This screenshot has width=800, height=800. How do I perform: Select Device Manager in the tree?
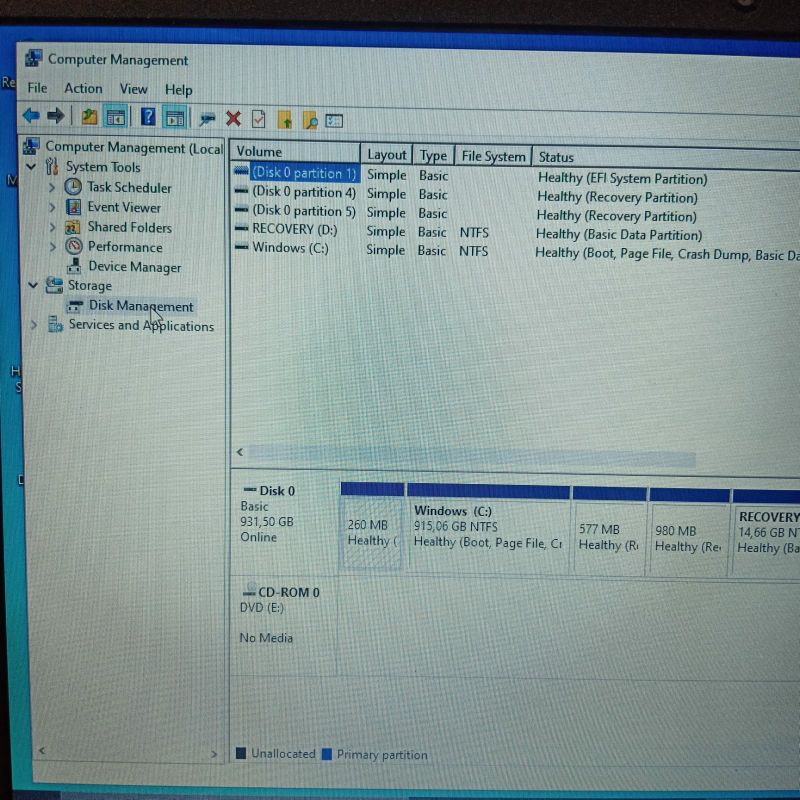click(134, 267)
